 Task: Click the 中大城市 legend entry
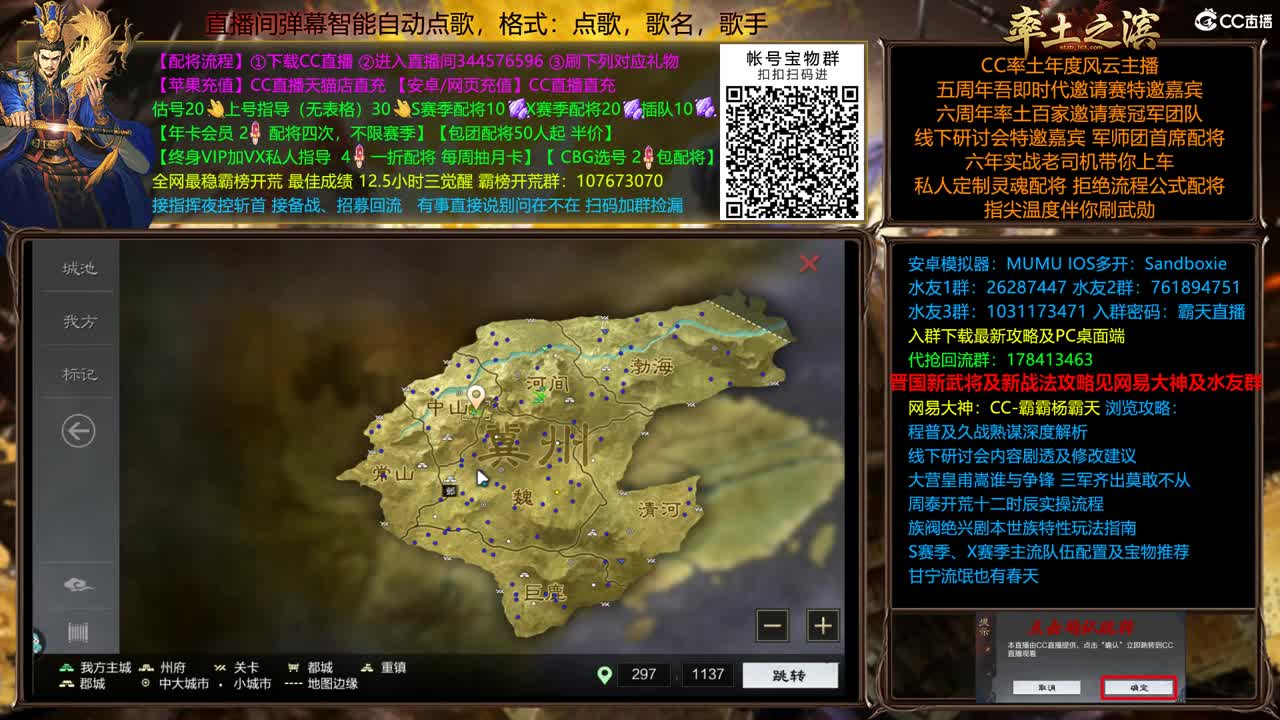[x=175, y=684]
